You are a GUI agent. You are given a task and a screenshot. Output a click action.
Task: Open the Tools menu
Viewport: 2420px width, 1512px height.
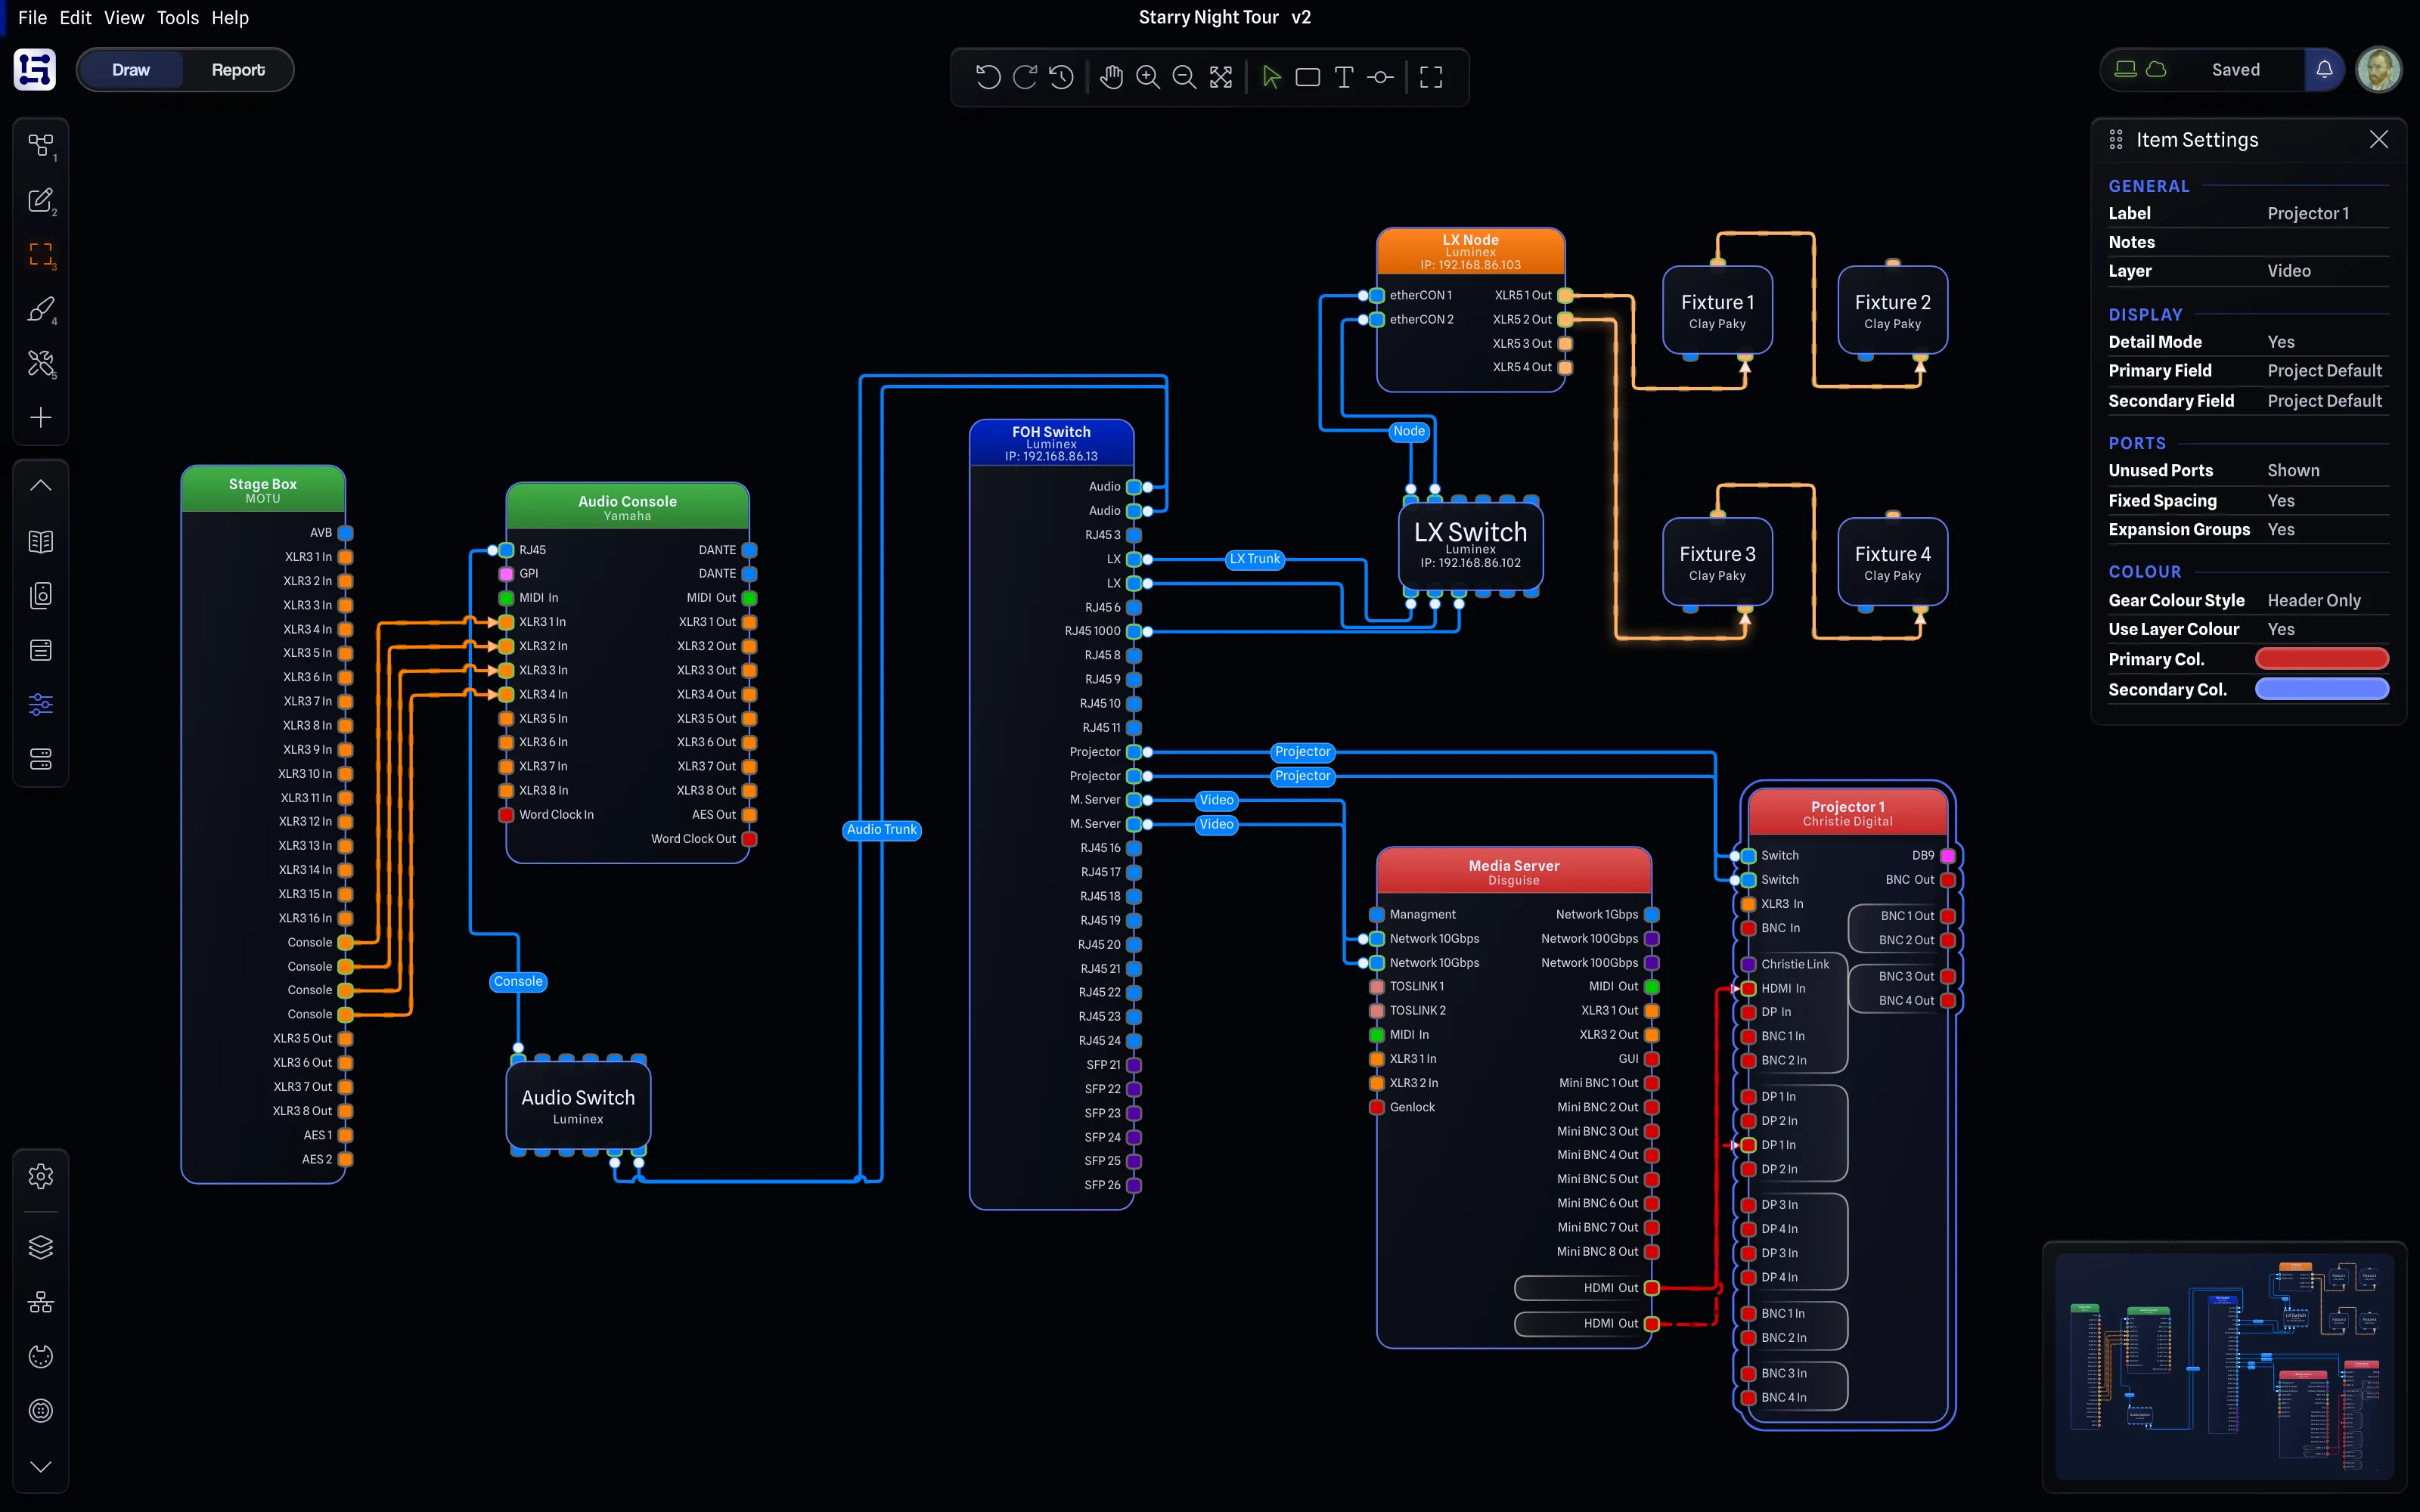178,18
